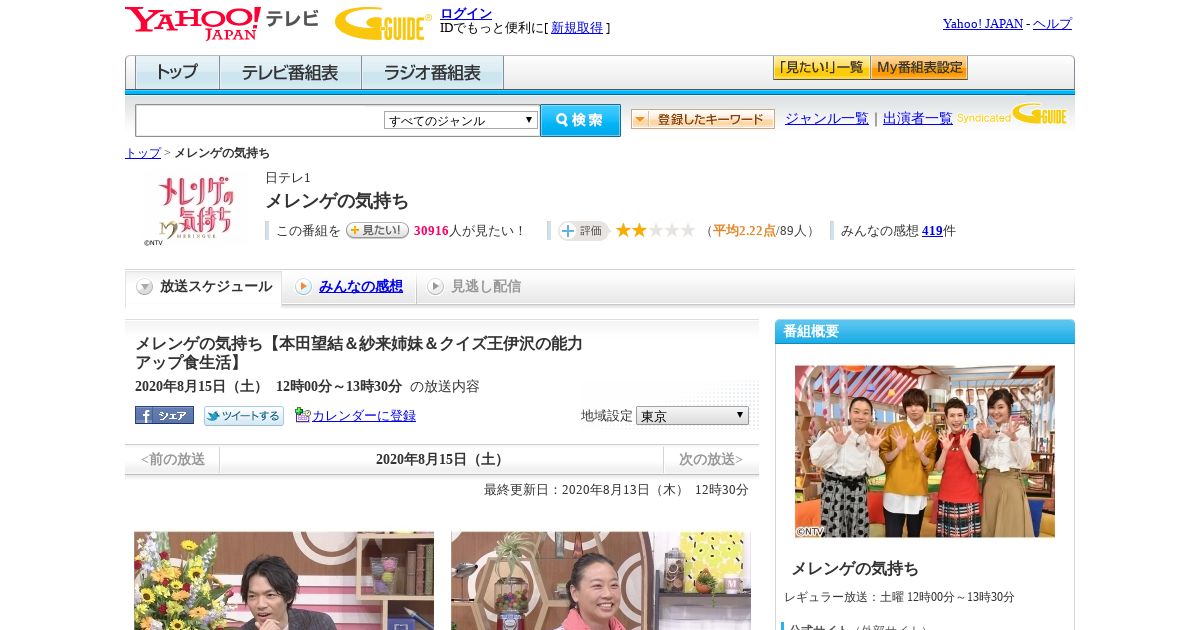
Task: Open the ヘルプ link
Action: [1052, 23]
